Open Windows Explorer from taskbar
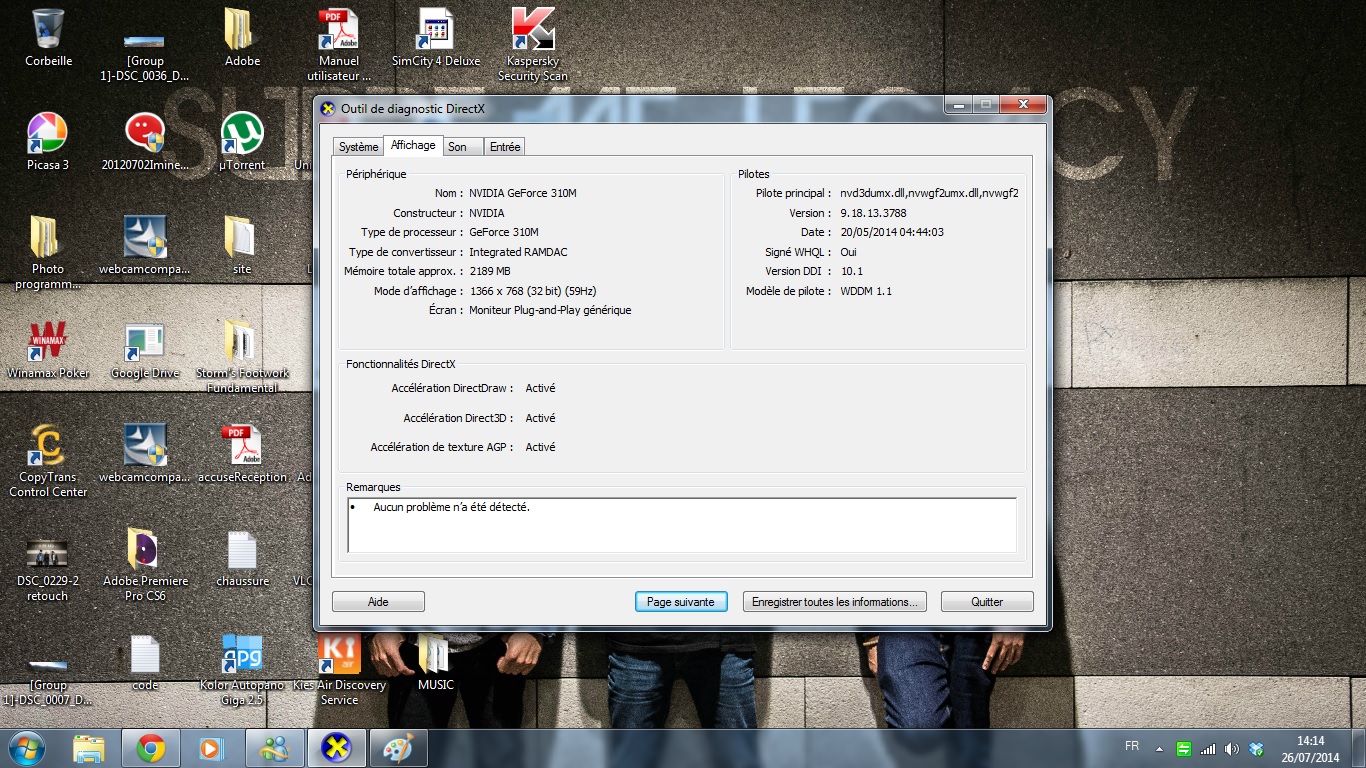The height and width of the screenshot is (768, 1366). pos(89,748)
